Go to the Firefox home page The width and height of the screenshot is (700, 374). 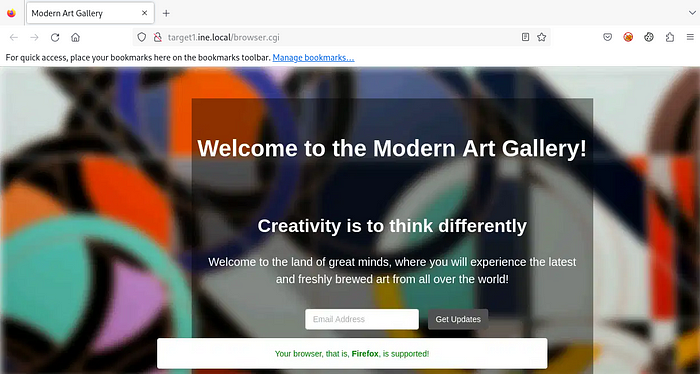[75, 37]
